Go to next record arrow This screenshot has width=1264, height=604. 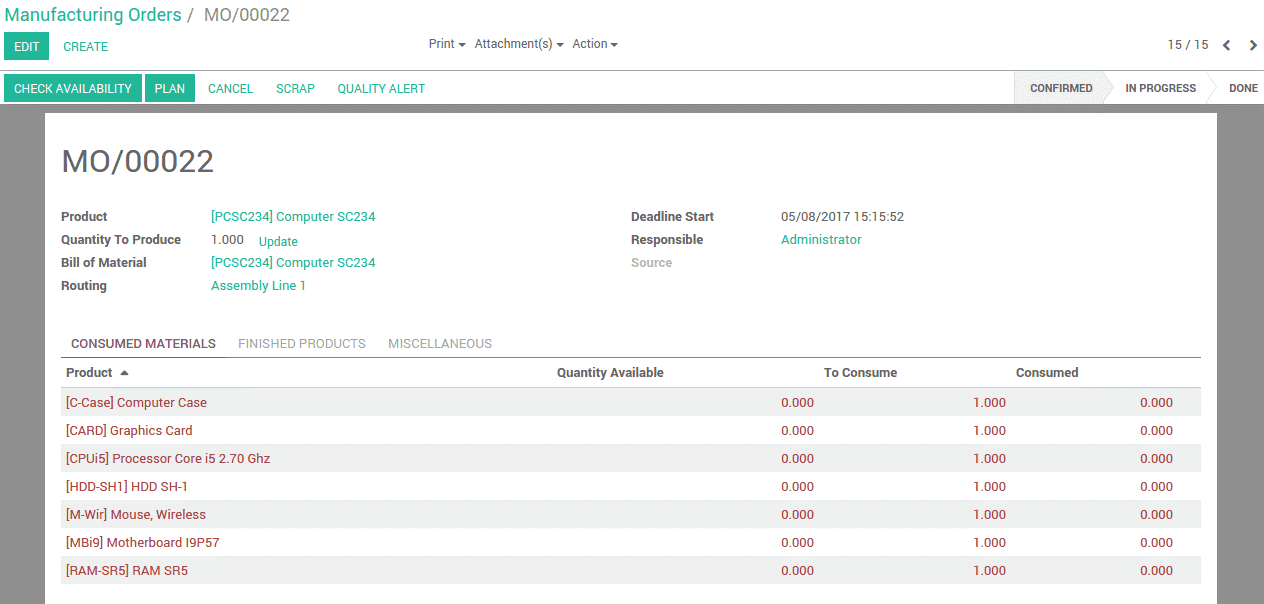(x=1252, y=45)
